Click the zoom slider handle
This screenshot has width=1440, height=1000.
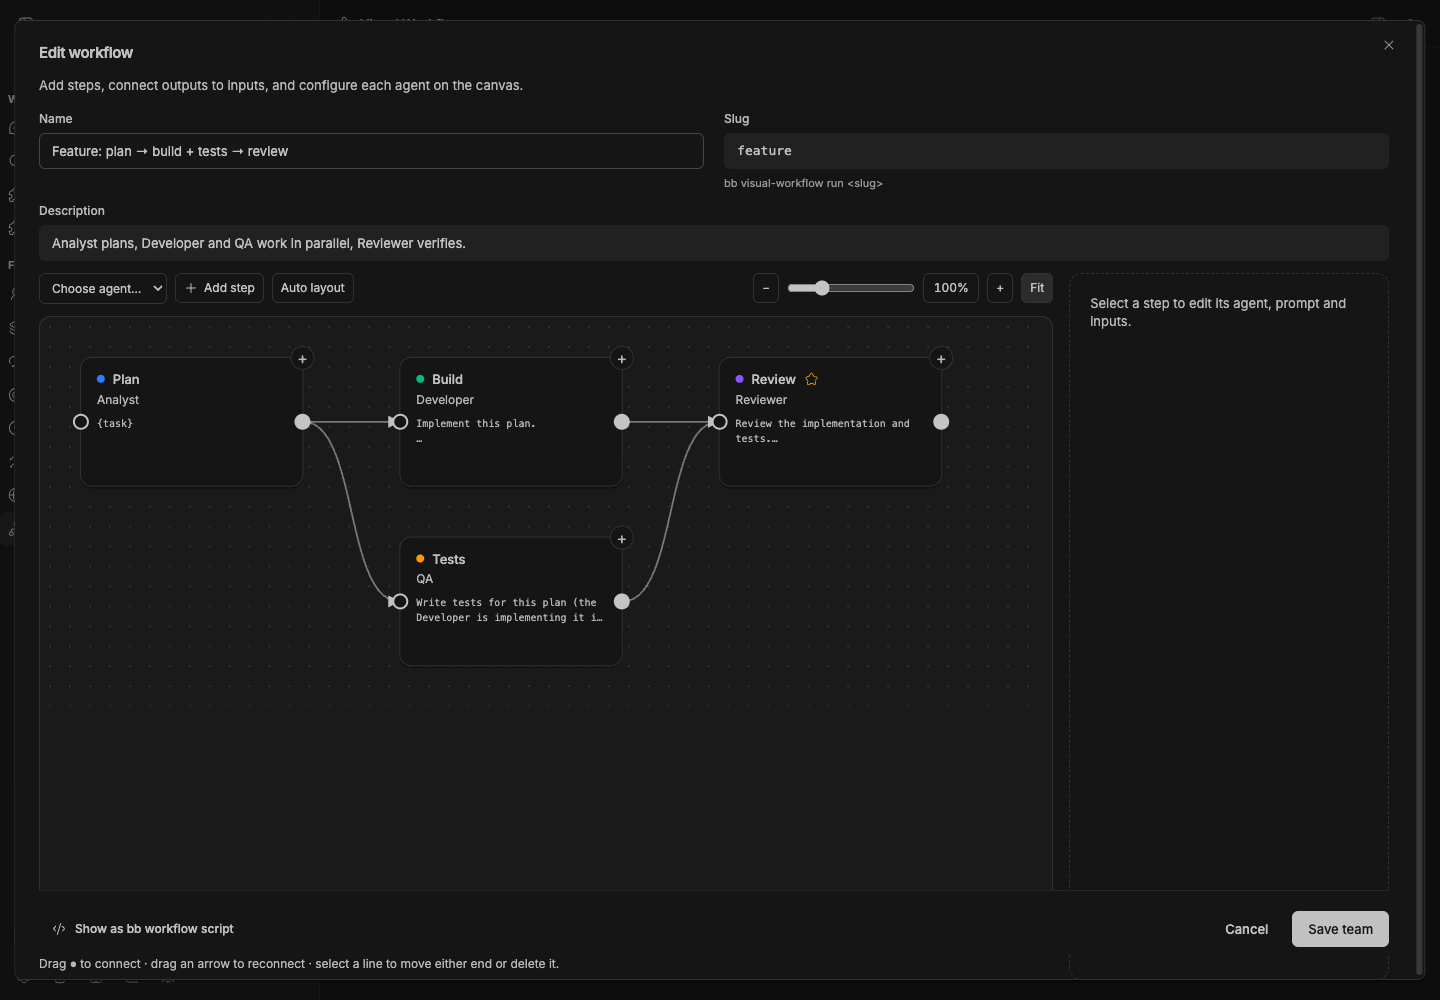point(822,288)
